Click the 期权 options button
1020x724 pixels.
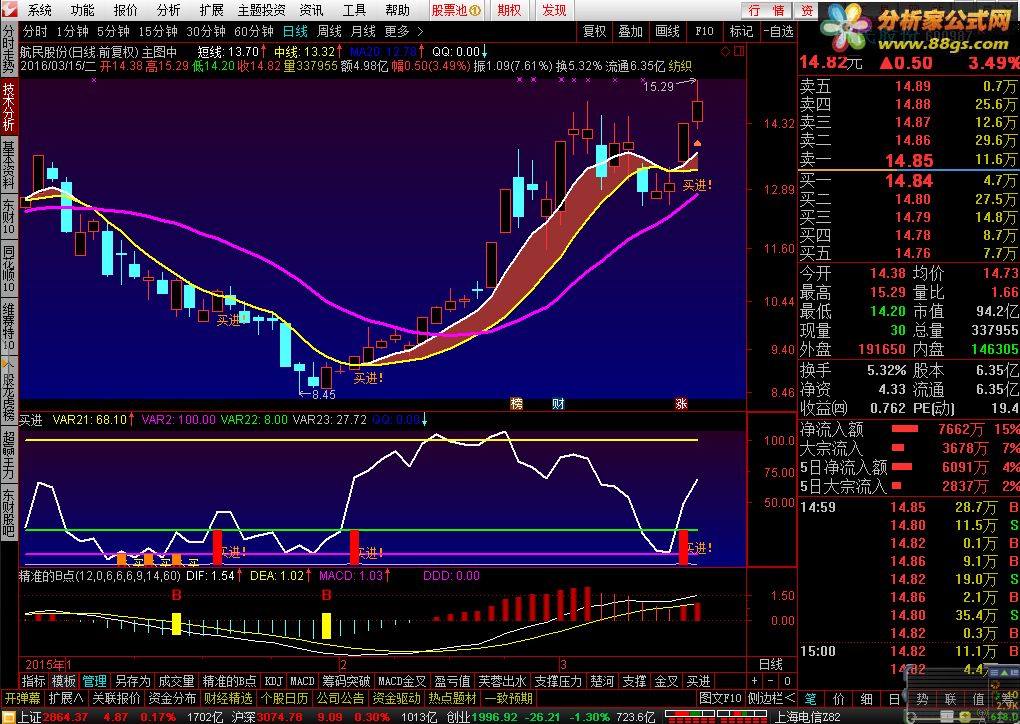click(x=509, y=10)
